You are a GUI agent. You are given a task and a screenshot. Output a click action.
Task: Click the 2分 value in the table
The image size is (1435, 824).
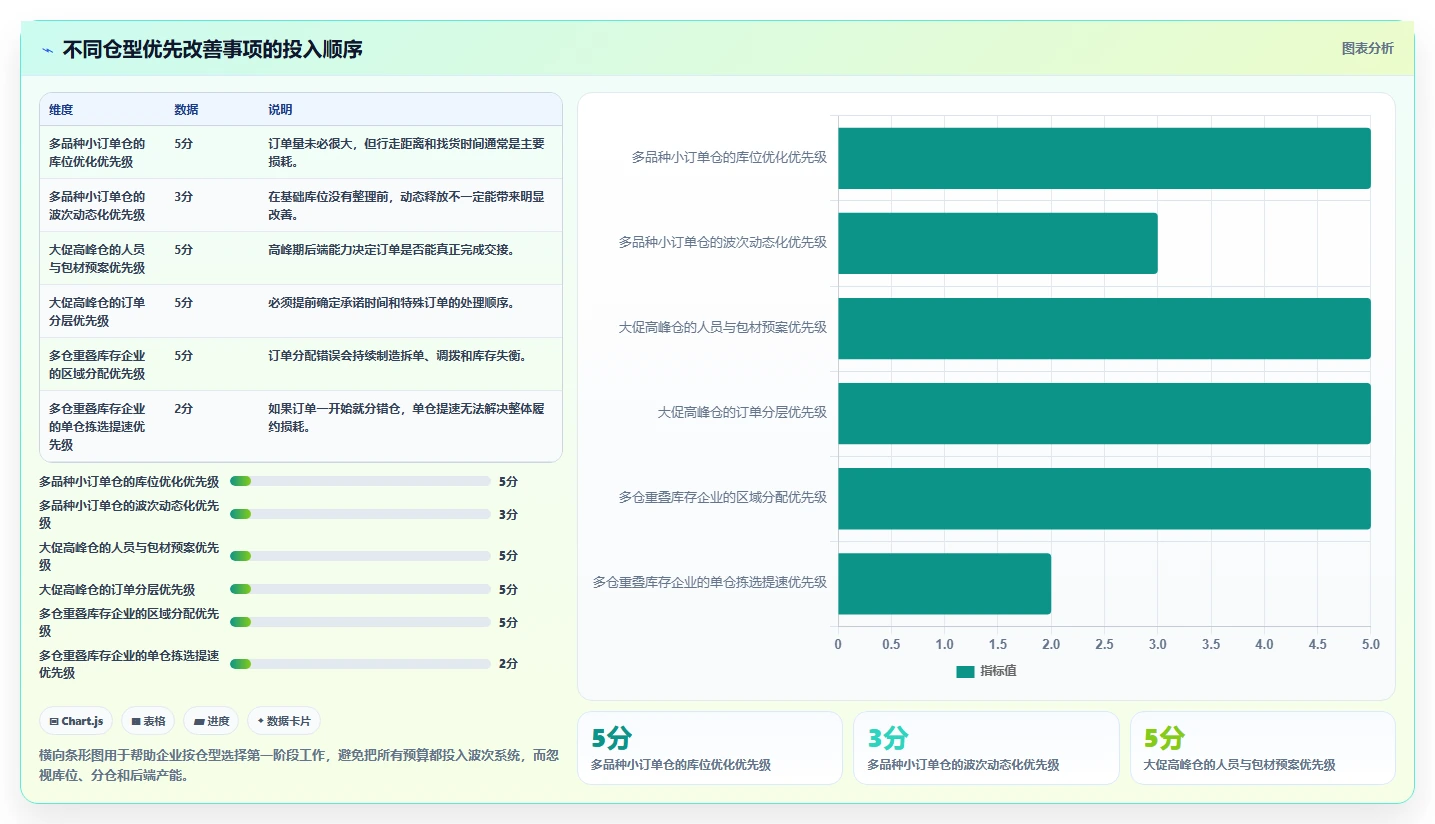coord(183,408)
